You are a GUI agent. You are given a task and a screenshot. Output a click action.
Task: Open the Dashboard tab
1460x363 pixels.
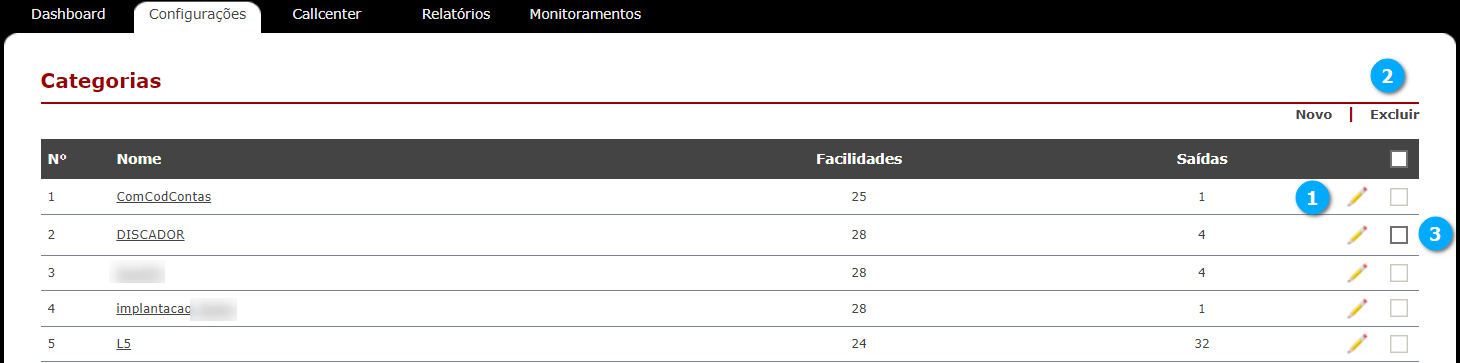(68, 15)
